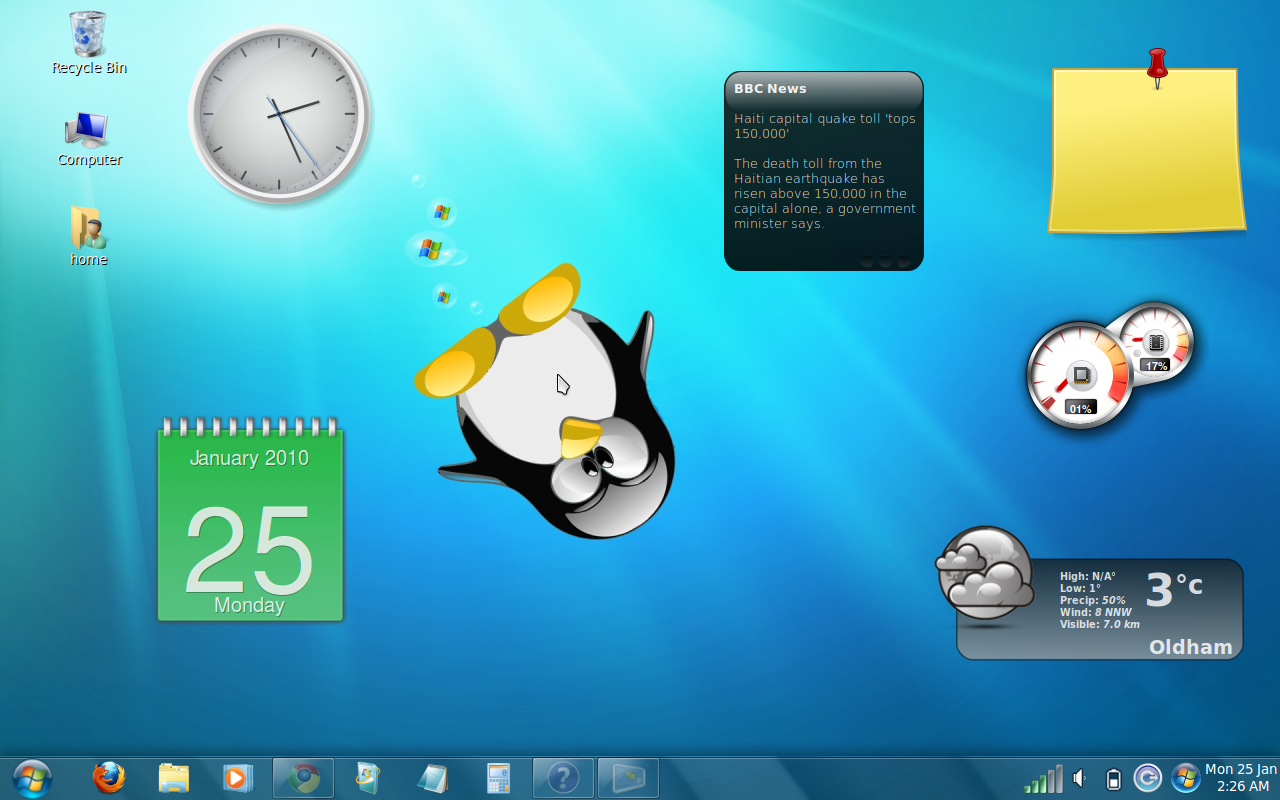Image resolution: width=1280 pixels, height=800 pixels.
Task: Click the first dot on BBC widget
Action: tap(867, 262)
